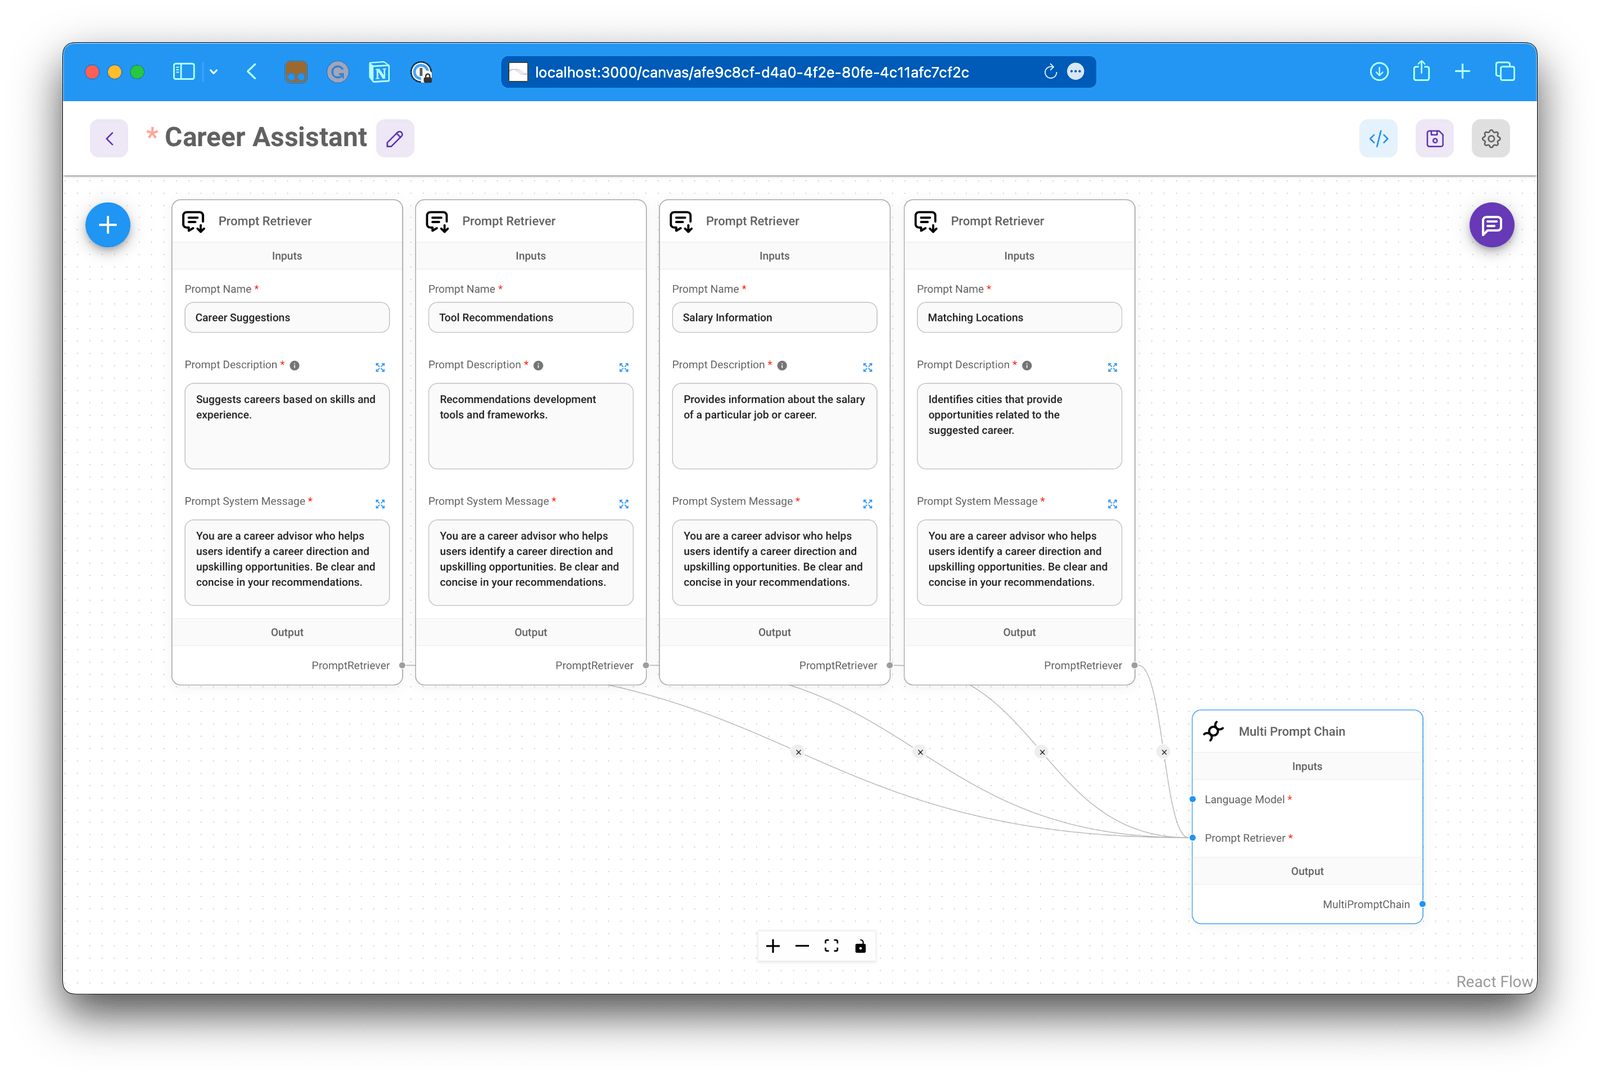Expand Prompt System Message on Matching Locations node
This screenshot has width=1600, height=1077.
click(x=1113, y=503)
